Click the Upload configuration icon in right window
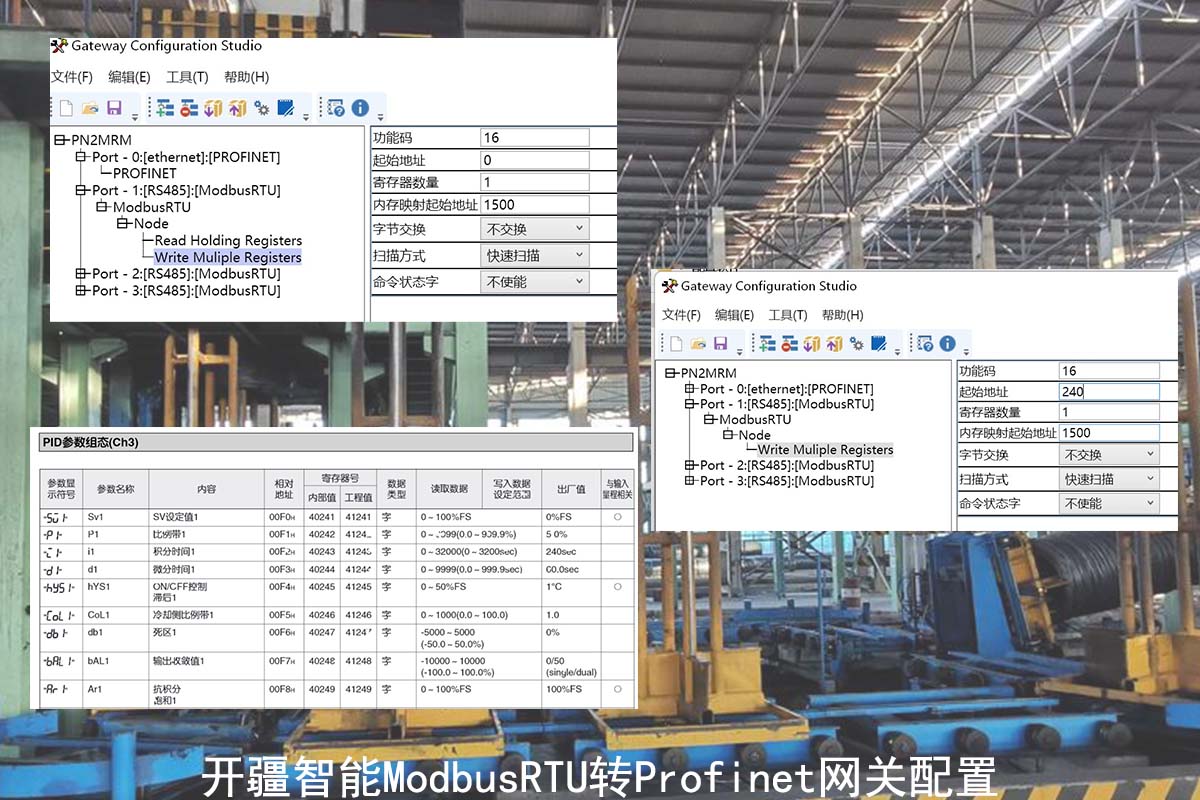This screenshot has height=800, width=1200. (x=834, y=344)
